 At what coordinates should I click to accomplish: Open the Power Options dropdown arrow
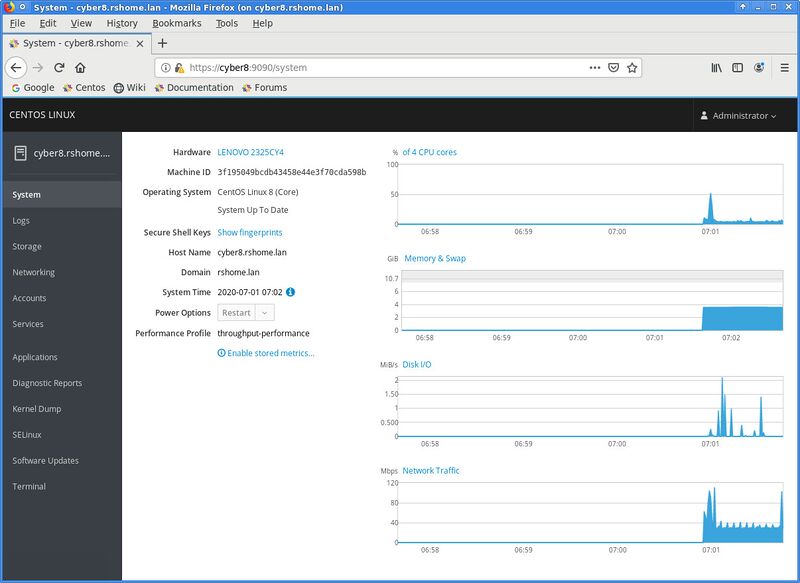pos(265,313)
